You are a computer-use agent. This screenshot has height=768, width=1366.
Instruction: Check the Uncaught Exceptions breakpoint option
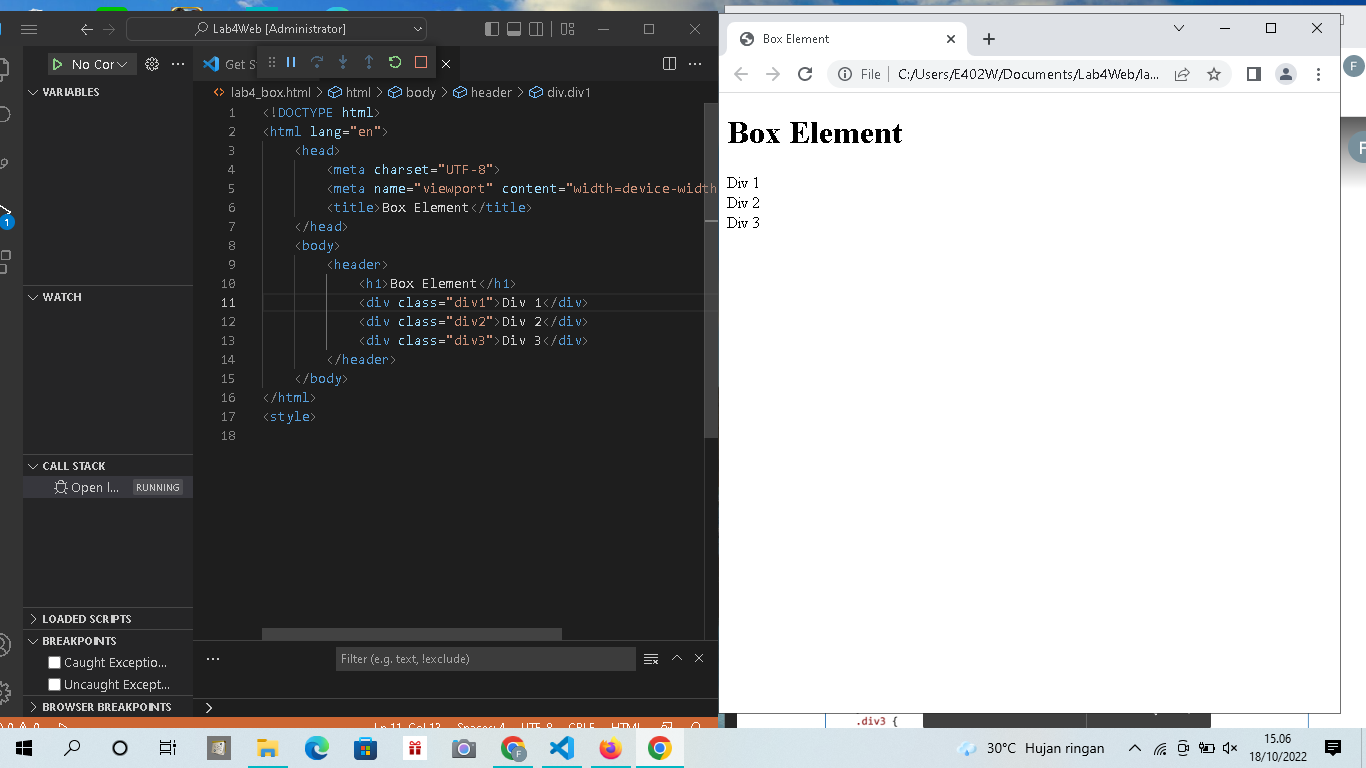[x=54, y=684]
